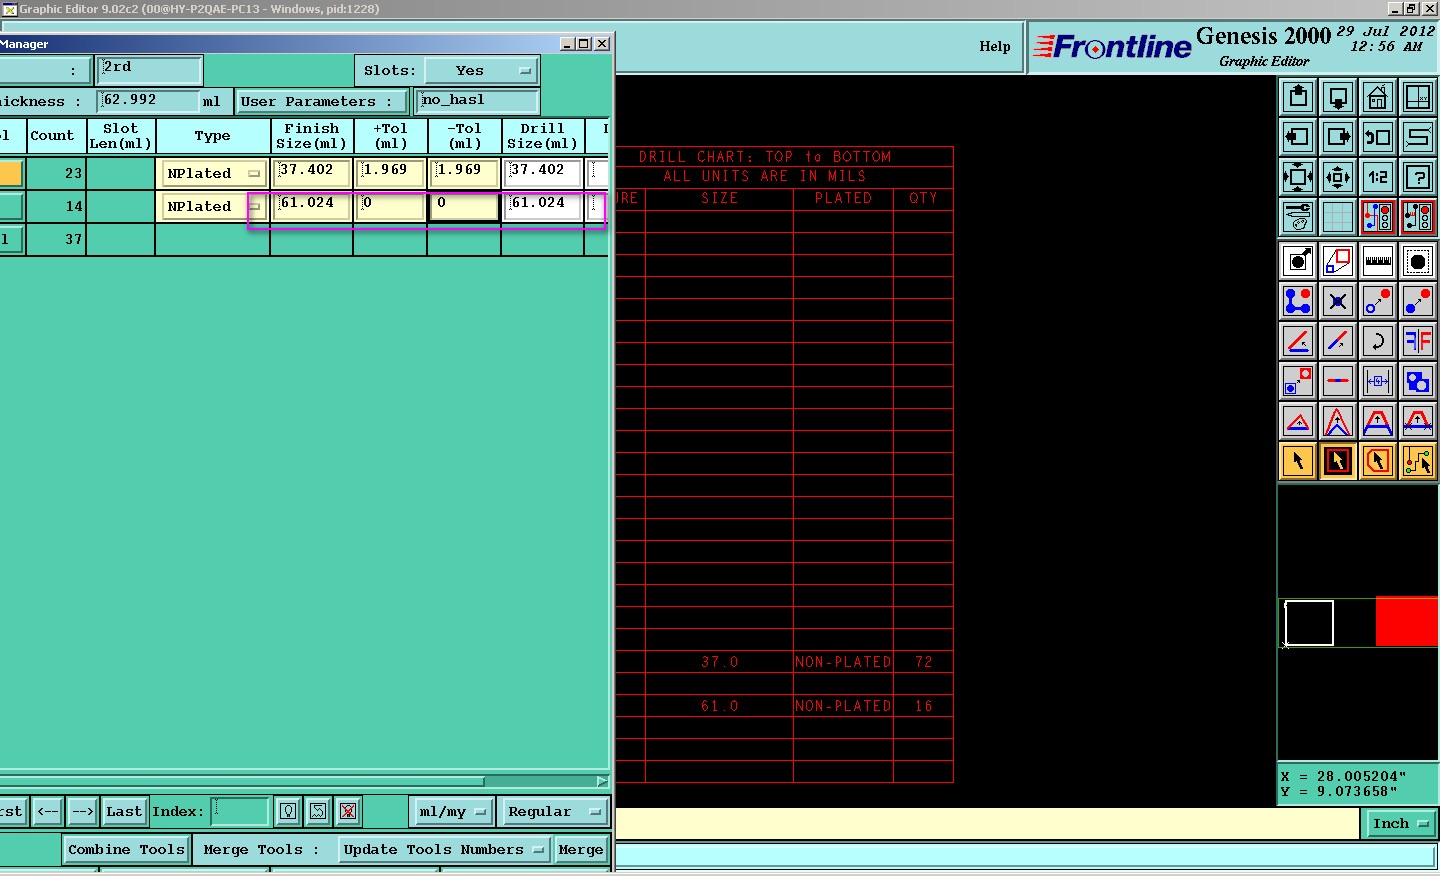This screenshot has height=876, width=1440.
Task: Select the net select arrow tool
Action: pyautogui.click(x=1418, y=461)
